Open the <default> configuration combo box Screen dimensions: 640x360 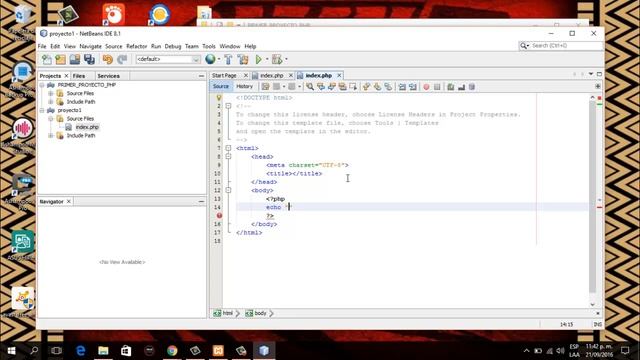click(x=168, y=60)
